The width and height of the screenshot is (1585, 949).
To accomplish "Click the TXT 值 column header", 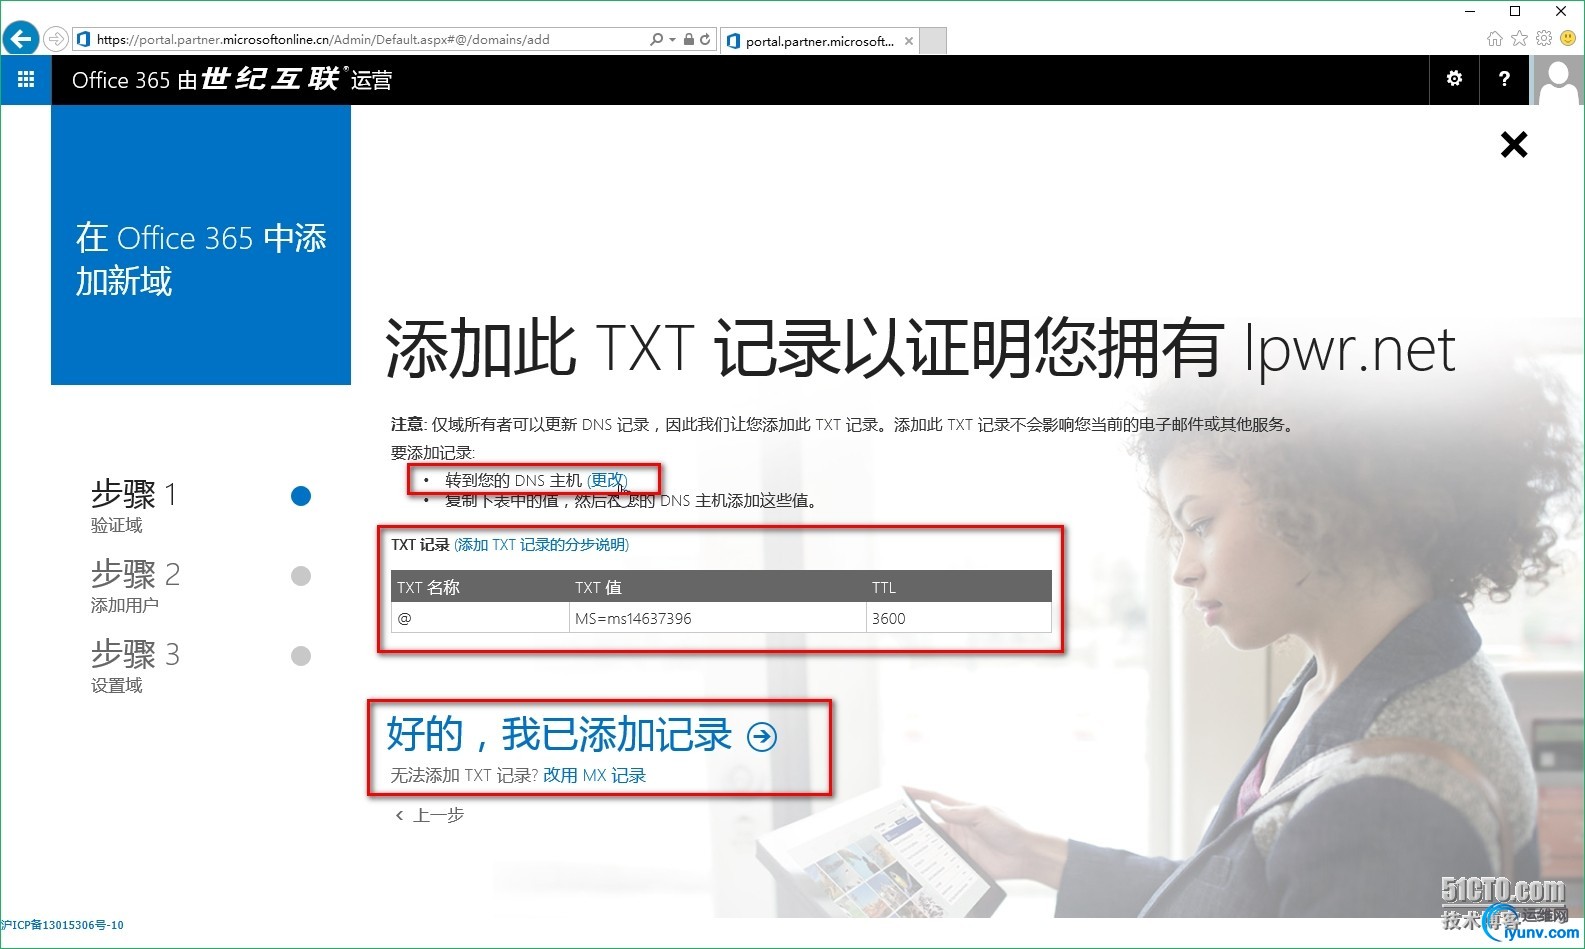I will point(718,587).
